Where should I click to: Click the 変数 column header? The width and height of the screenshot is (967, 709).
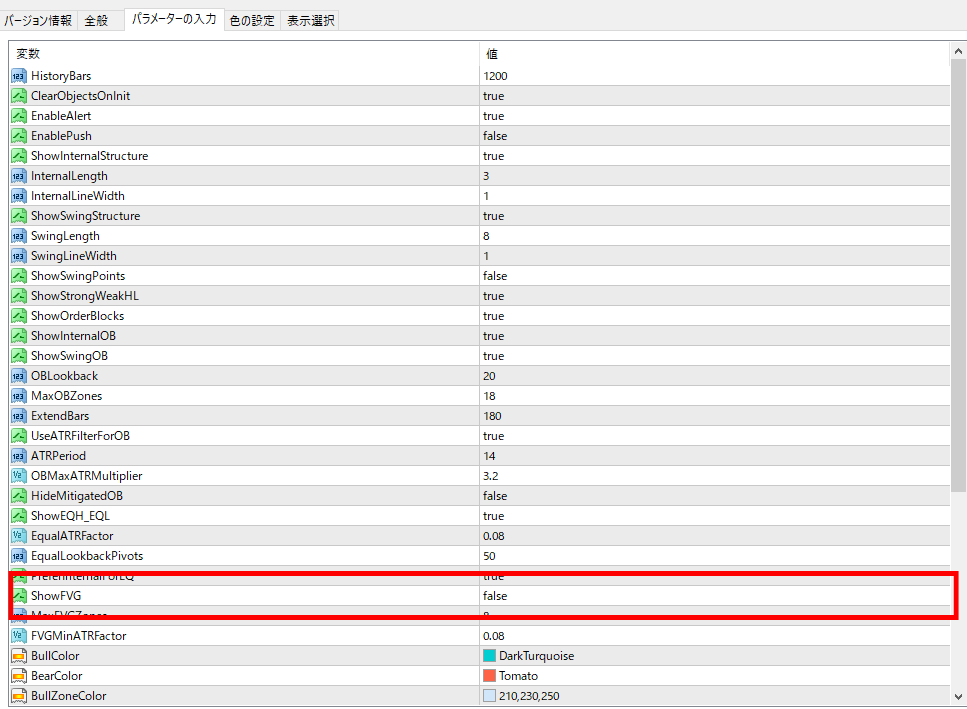click(x=28, y=54)
